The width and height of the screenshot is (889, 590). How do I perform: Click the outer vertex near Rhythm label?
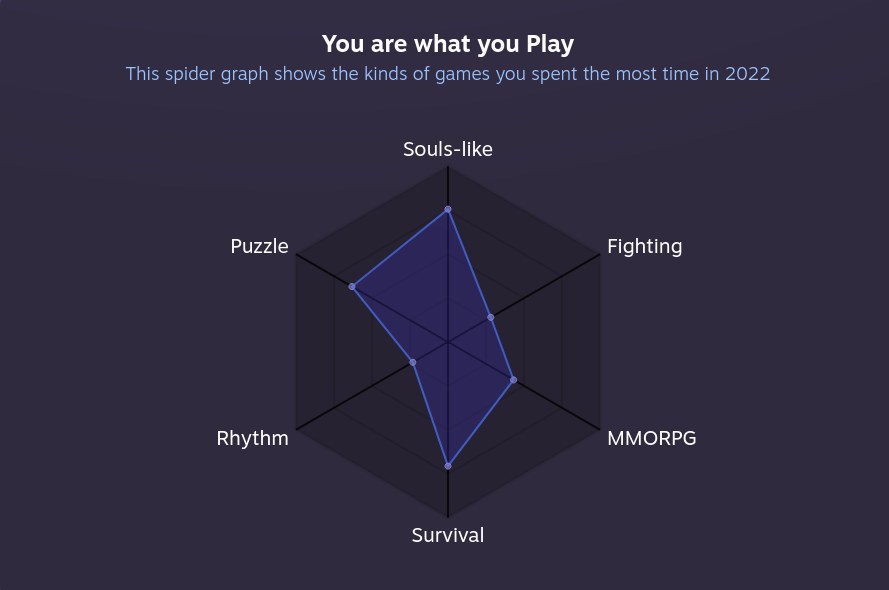point(297,429)
